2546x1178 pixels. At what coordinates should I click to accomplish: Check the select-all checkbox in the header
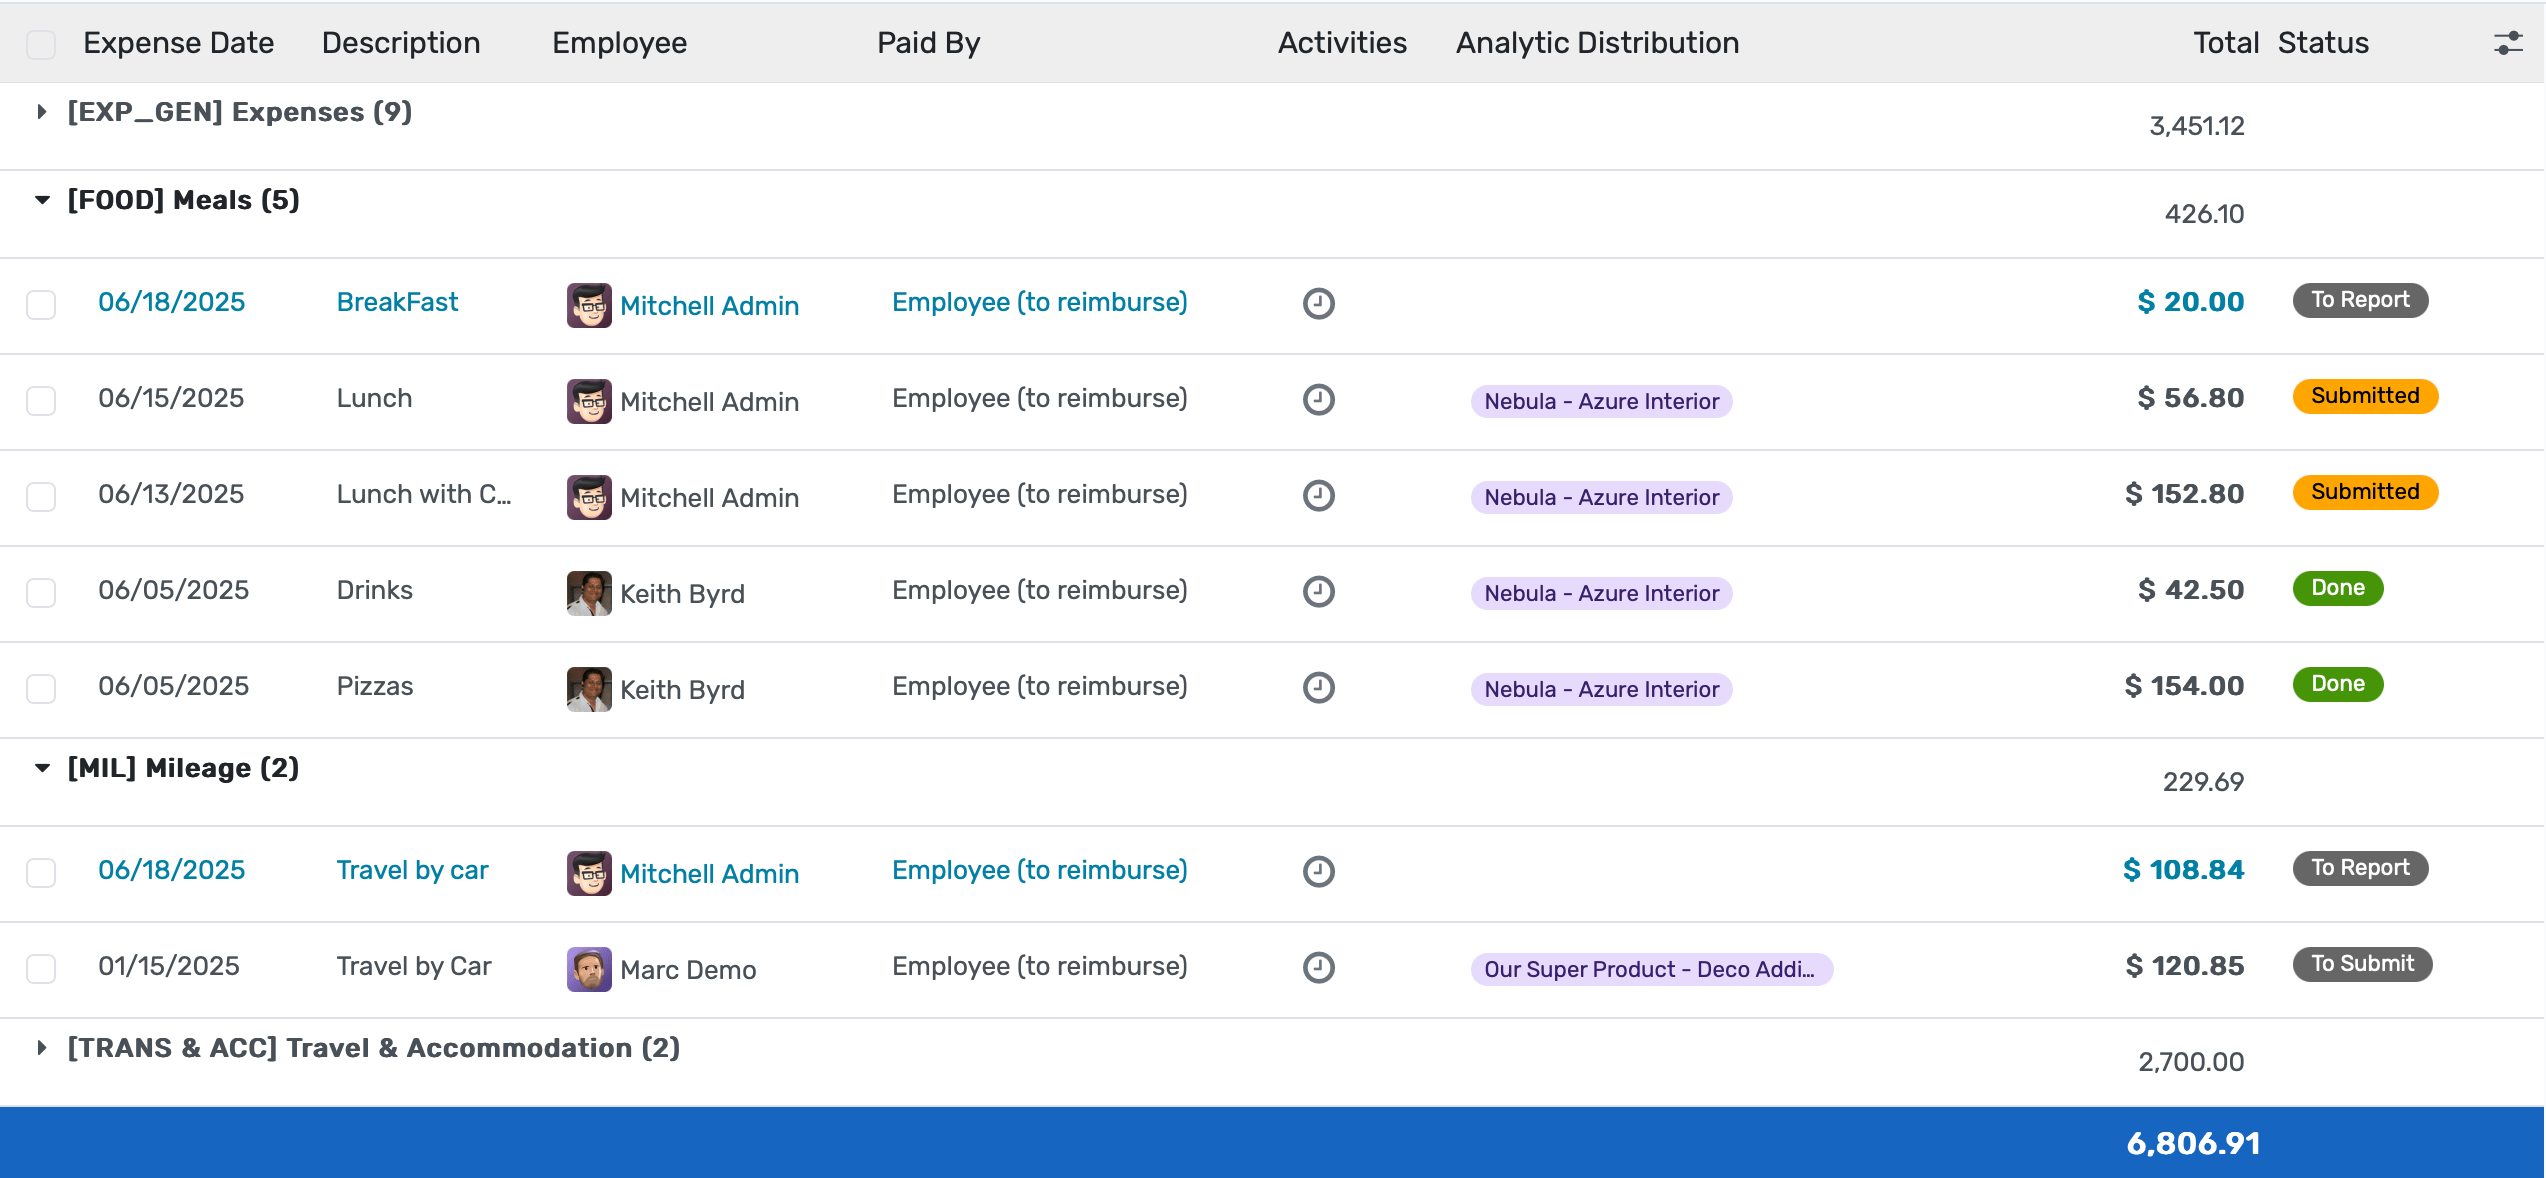click(41, 44)
